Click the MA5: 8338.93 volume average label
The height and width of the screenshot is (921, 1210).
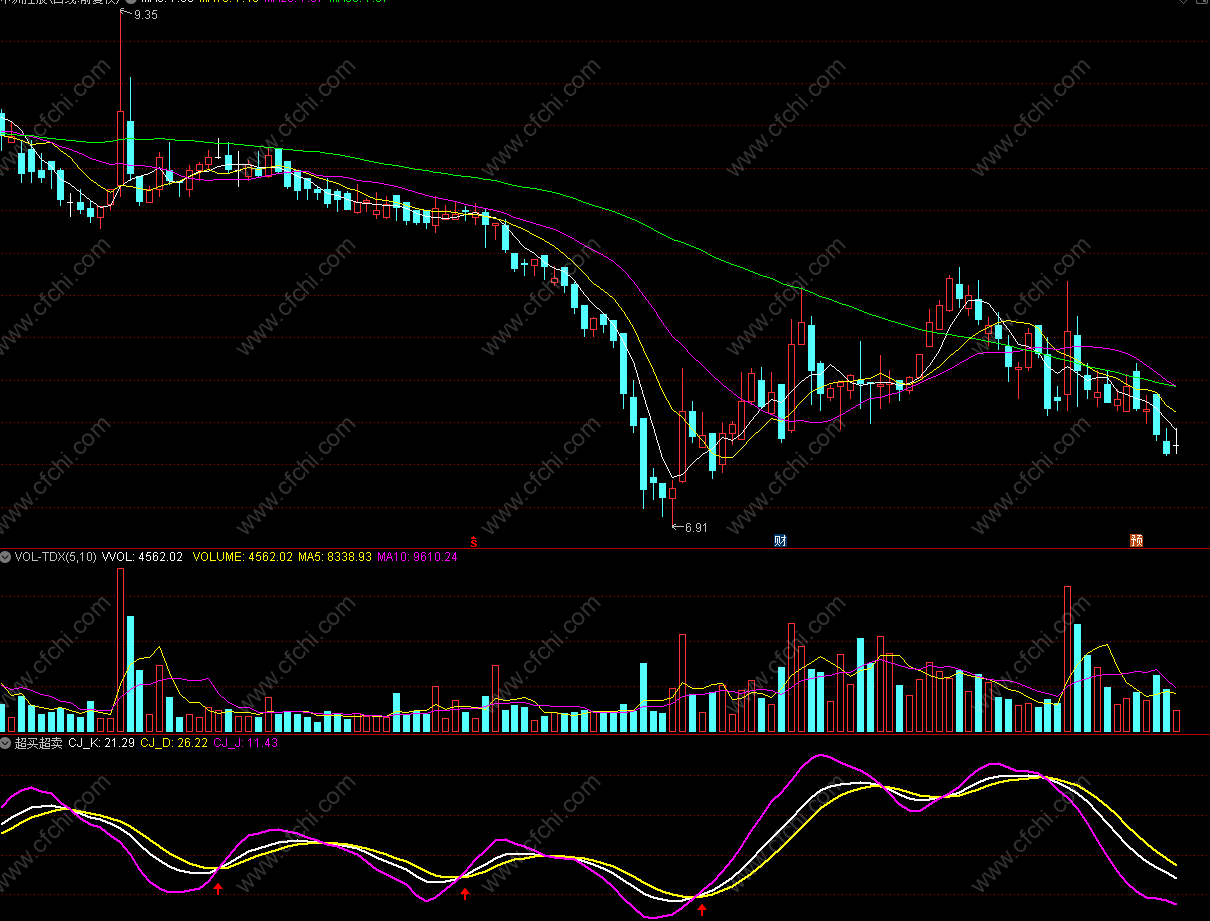coord(334,557)
